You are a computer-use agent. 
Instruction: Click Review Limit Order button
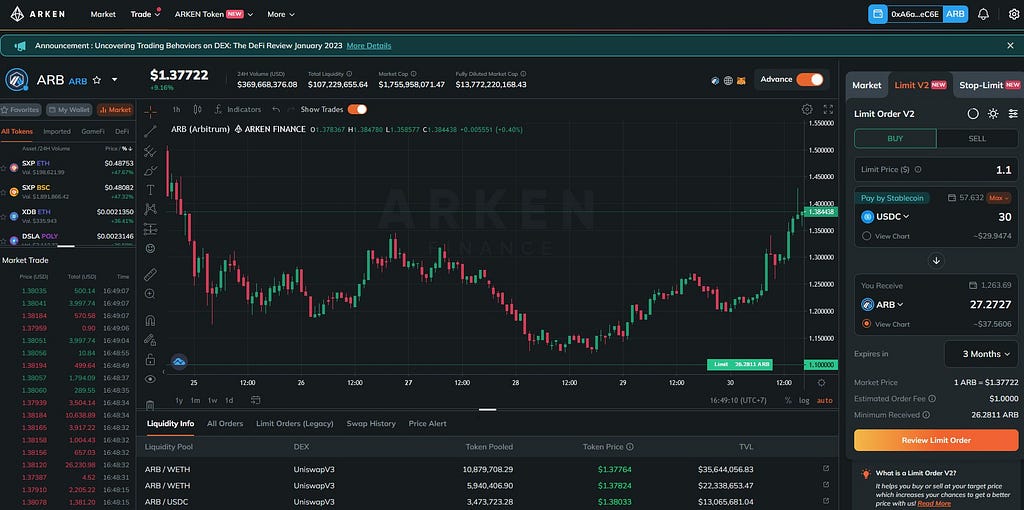[x=936, y=440]
